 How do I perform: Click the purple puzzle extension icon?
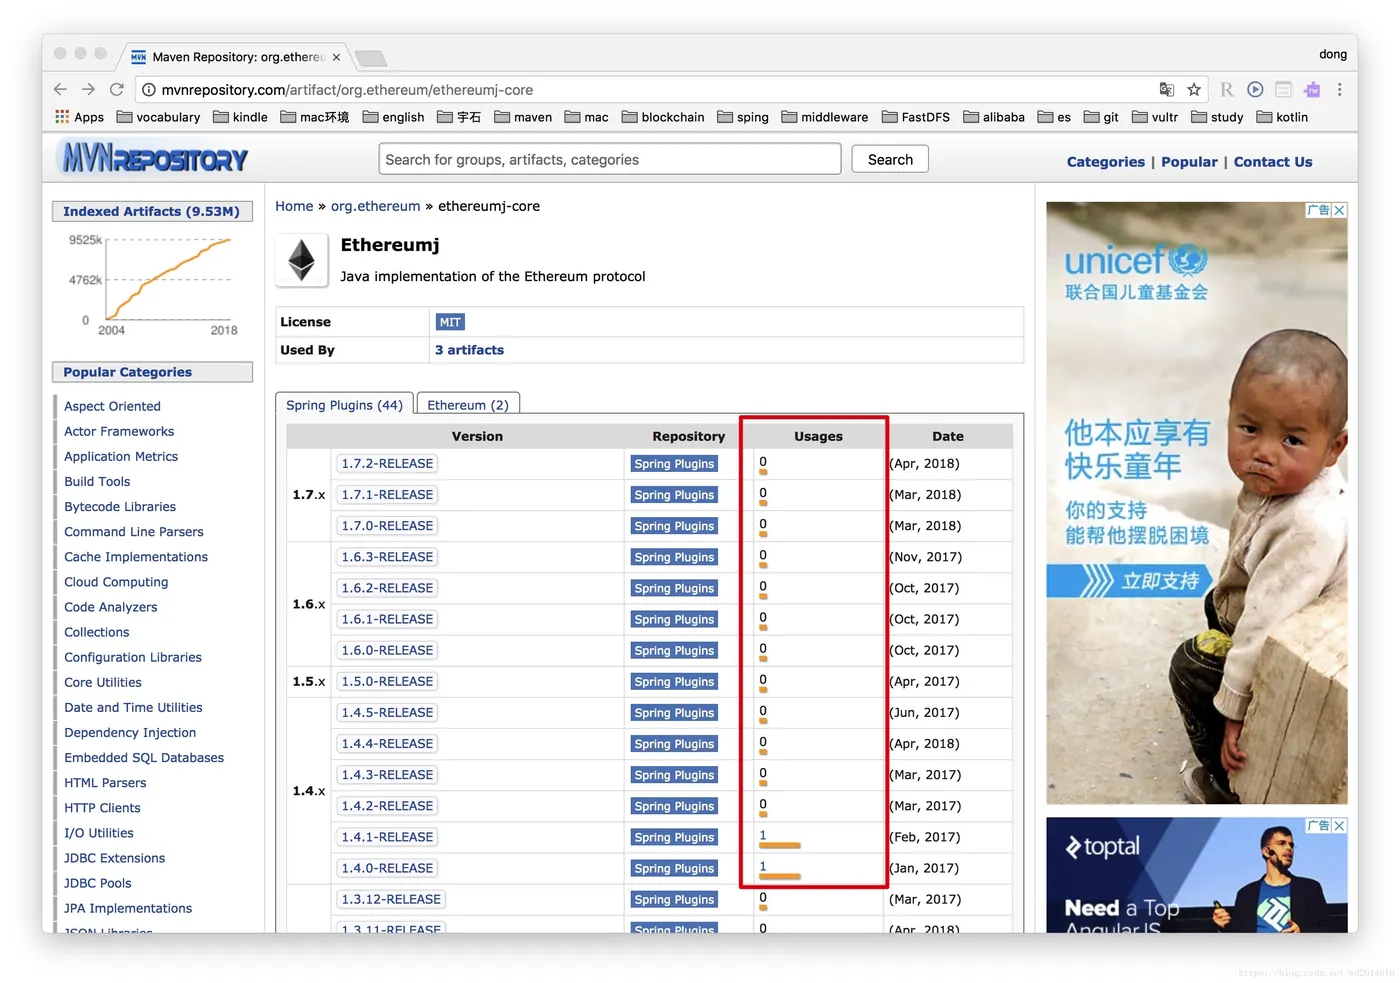(1312, 89)
